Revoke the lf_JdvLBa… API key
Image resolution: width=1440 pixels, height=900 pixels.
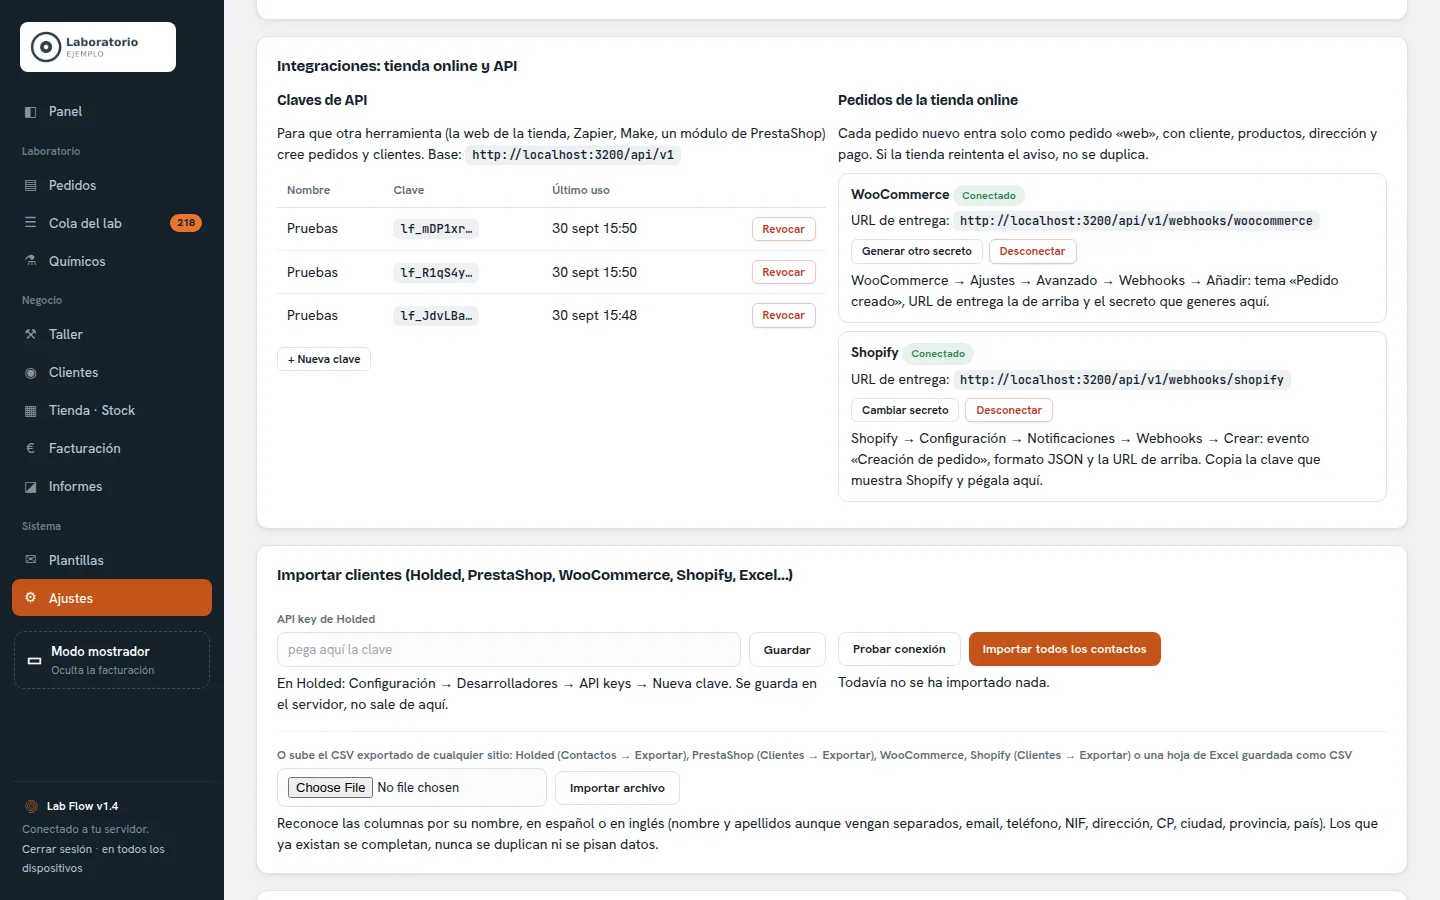click(x=783, y=315)
